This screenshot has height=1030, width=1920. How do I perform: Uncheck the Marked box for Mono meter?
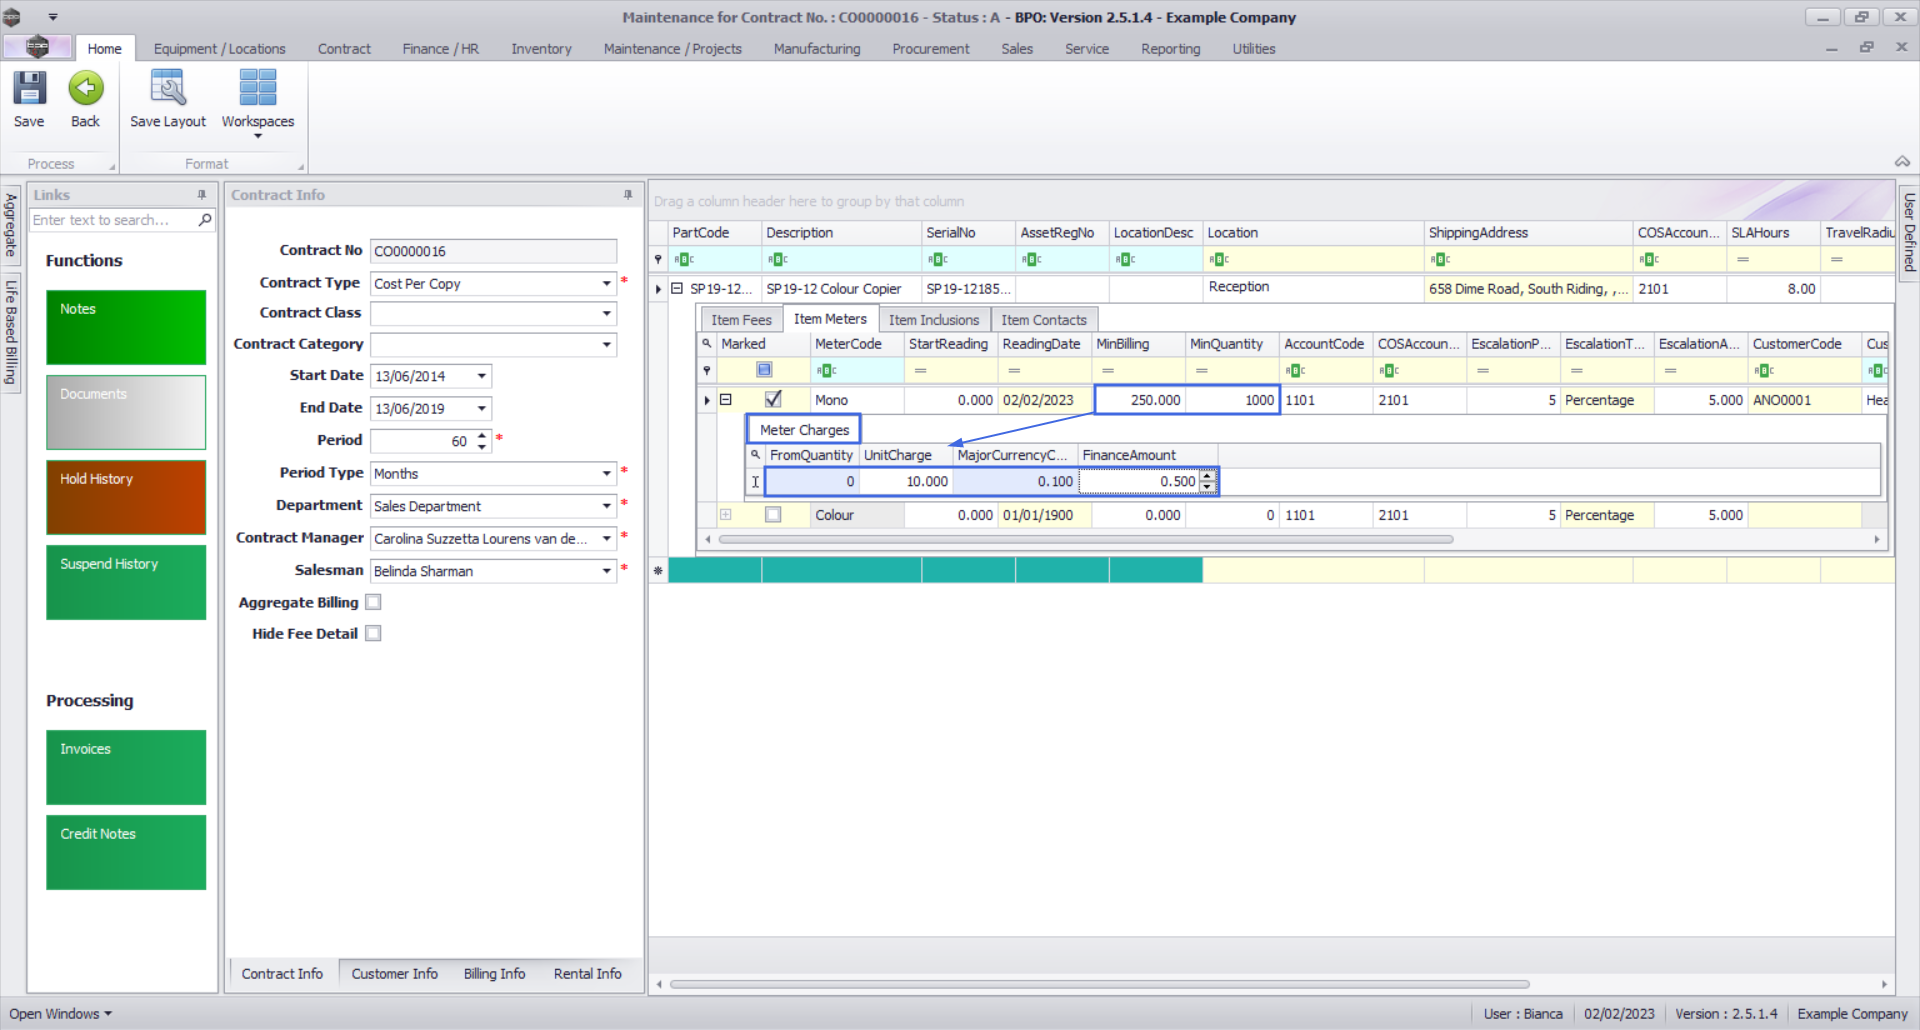[x=773, y=400]
